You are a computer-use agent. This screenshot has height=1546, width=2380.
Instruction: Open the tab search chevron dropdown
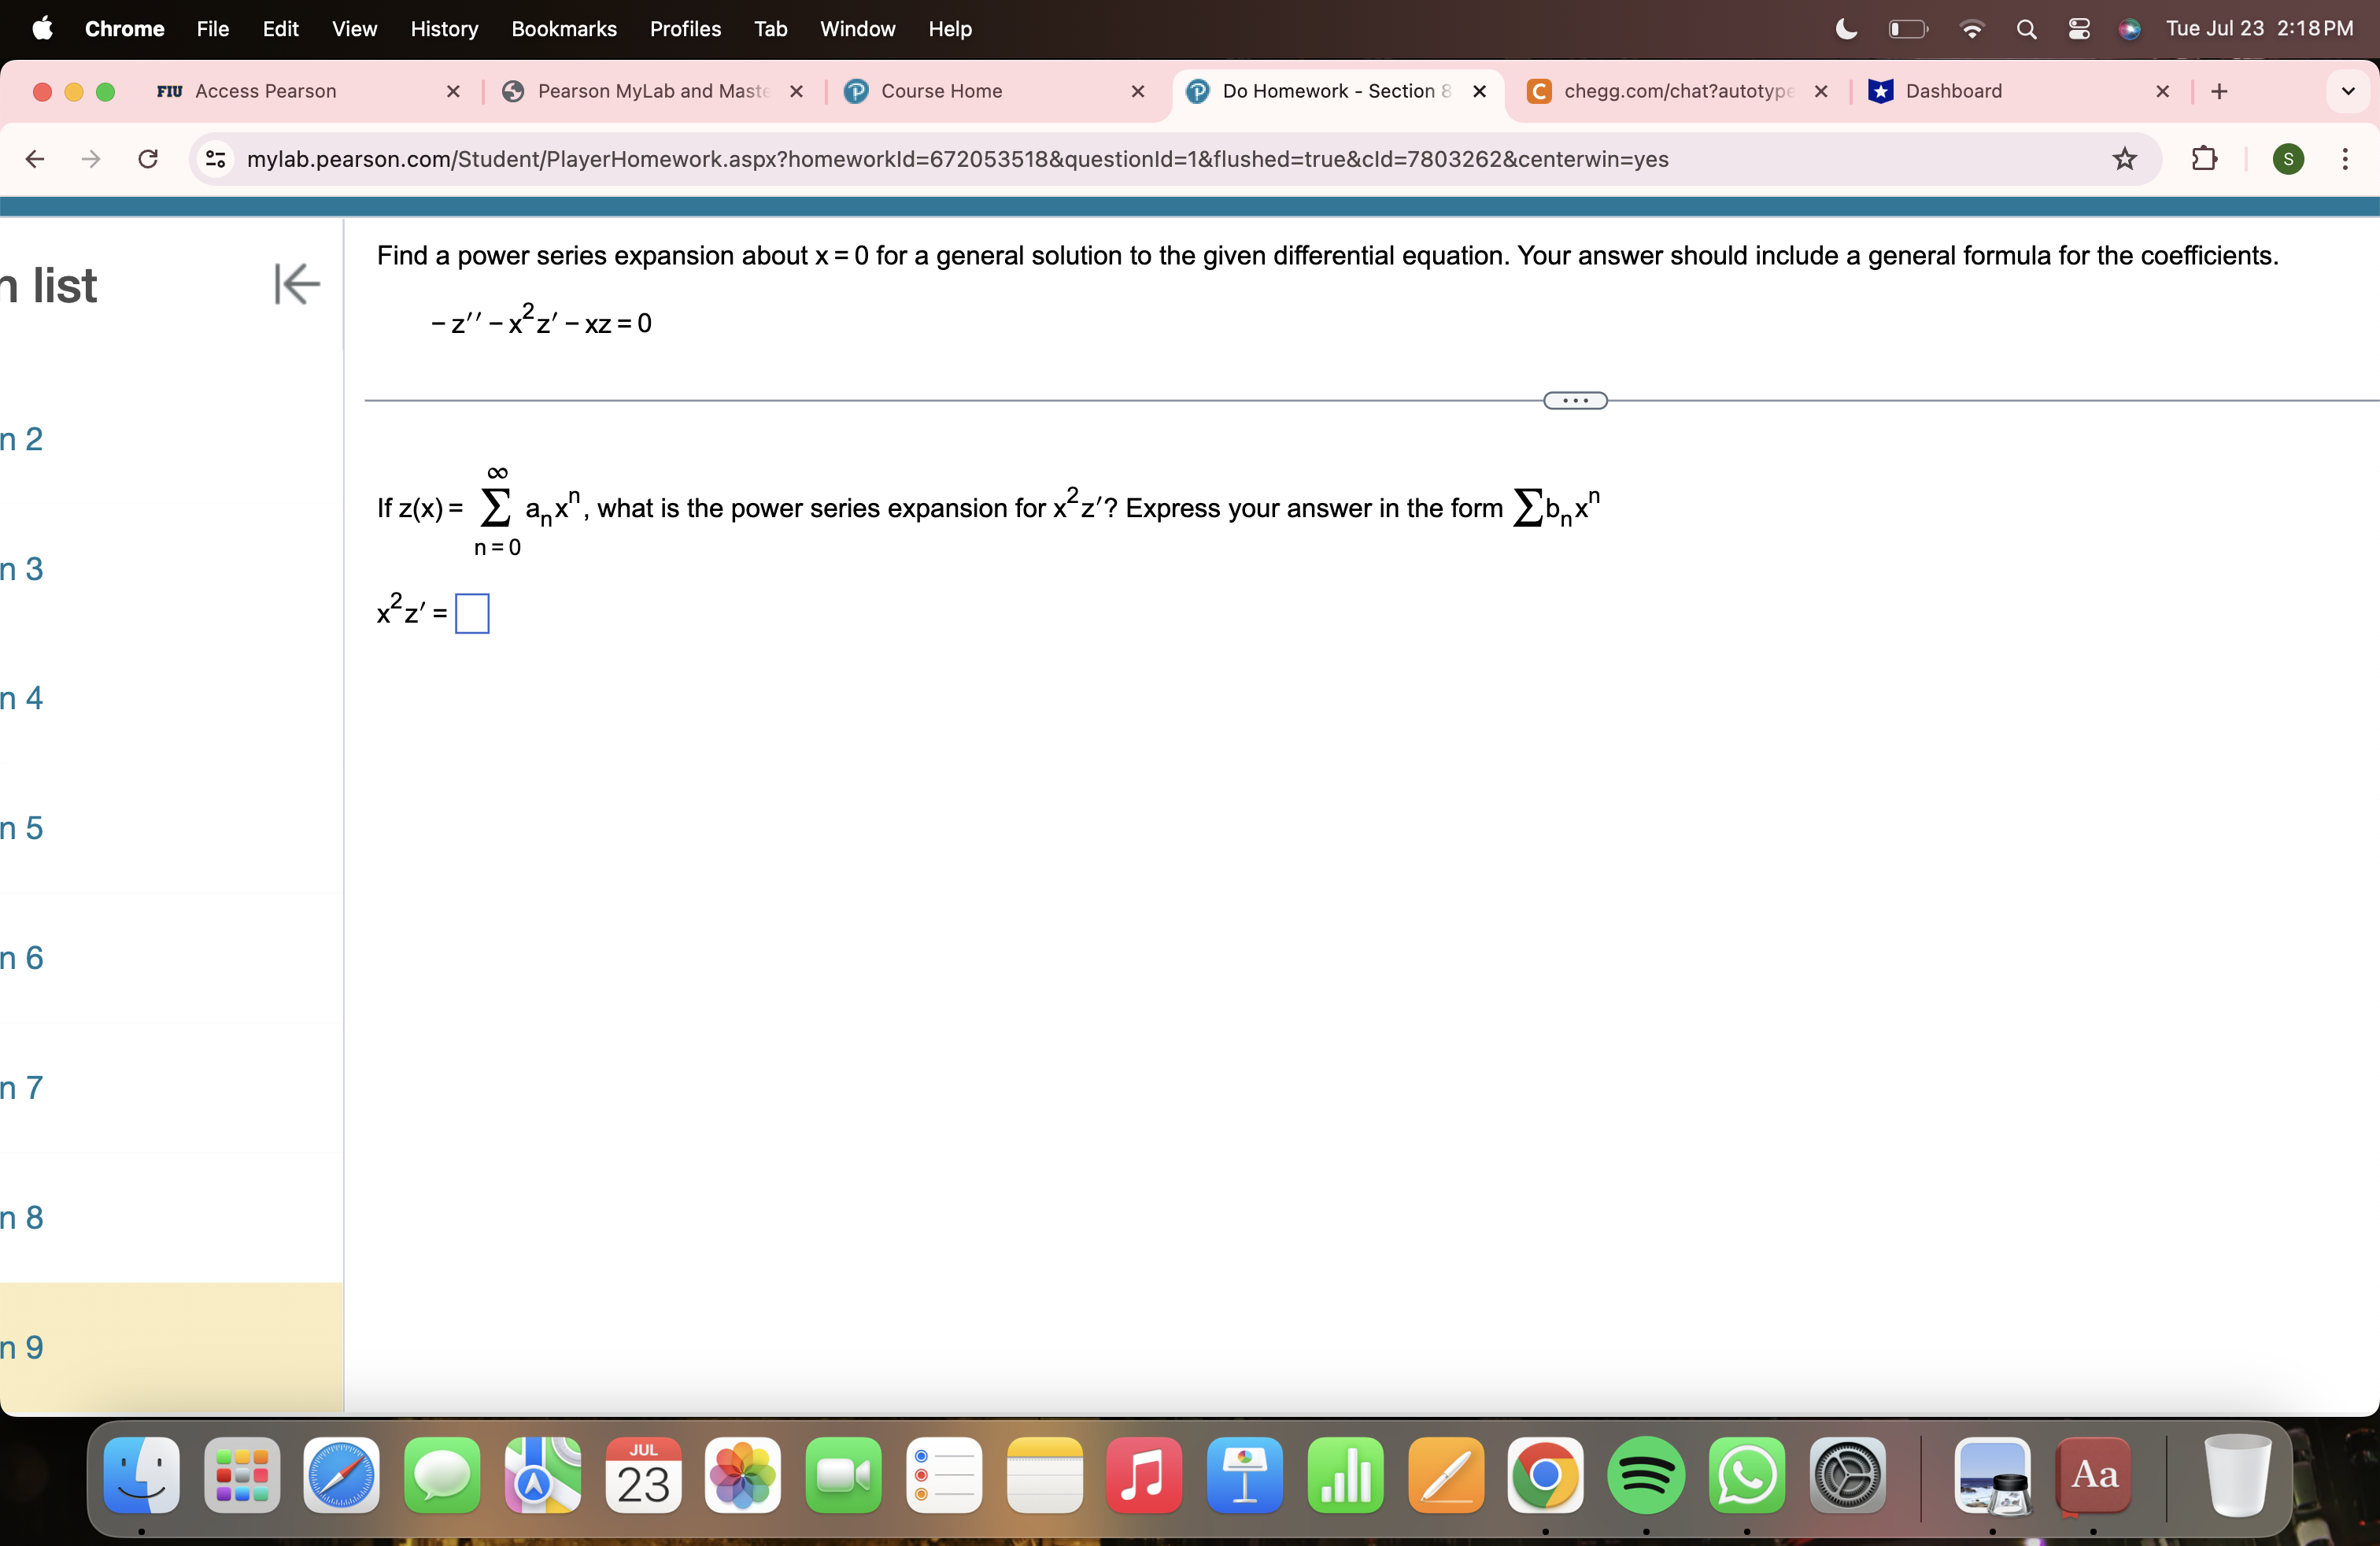[2349, 91]
